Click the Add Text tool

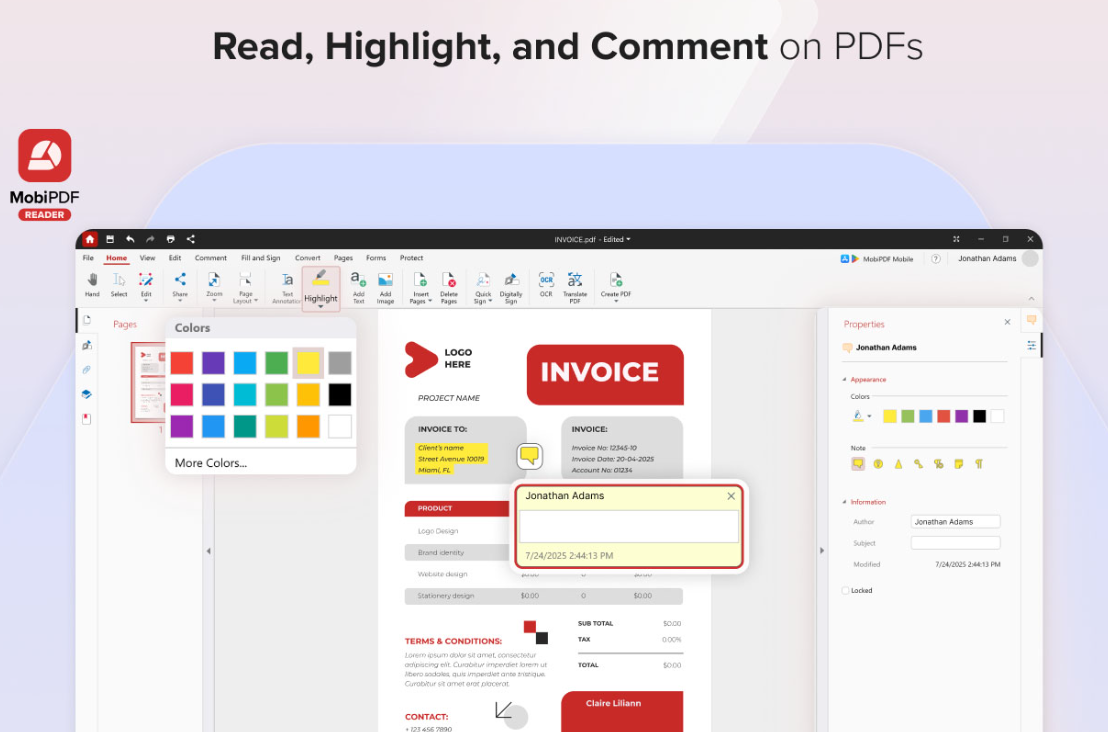click(358, 282)
